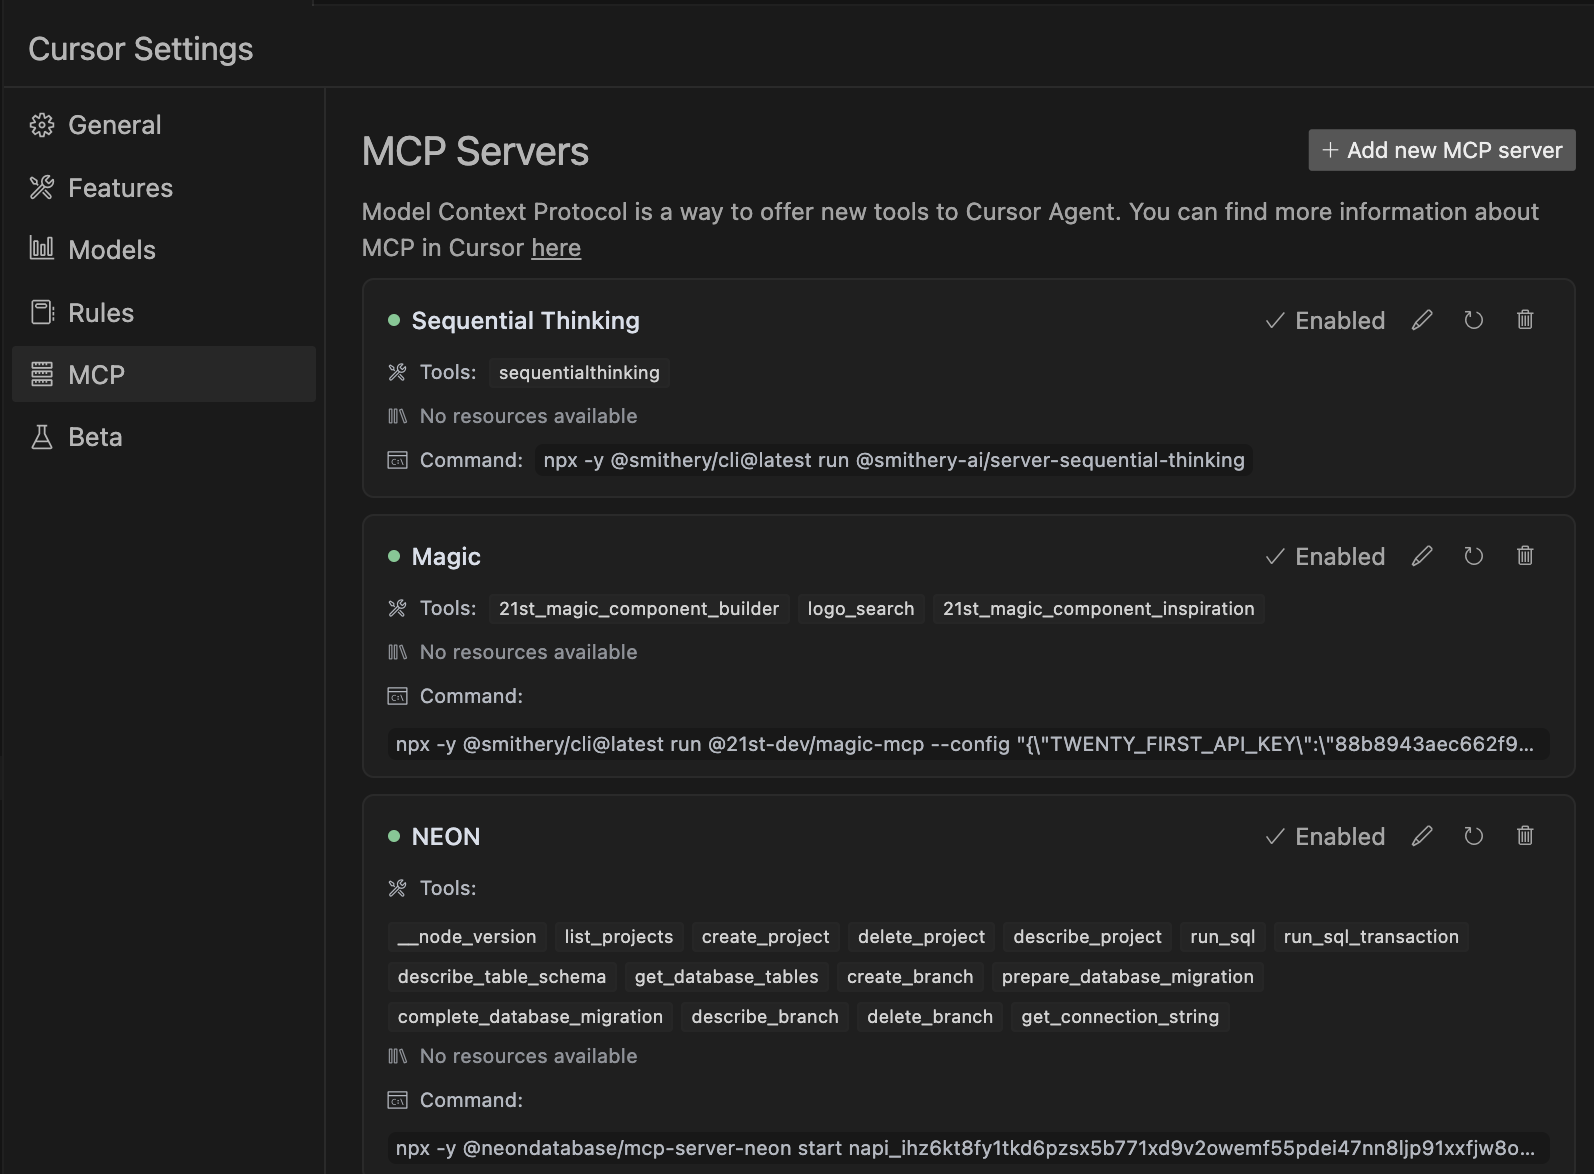Edit the Magic MCP server
The height and width of the screenshot is (1174, 1594).
coord(1422,556)
